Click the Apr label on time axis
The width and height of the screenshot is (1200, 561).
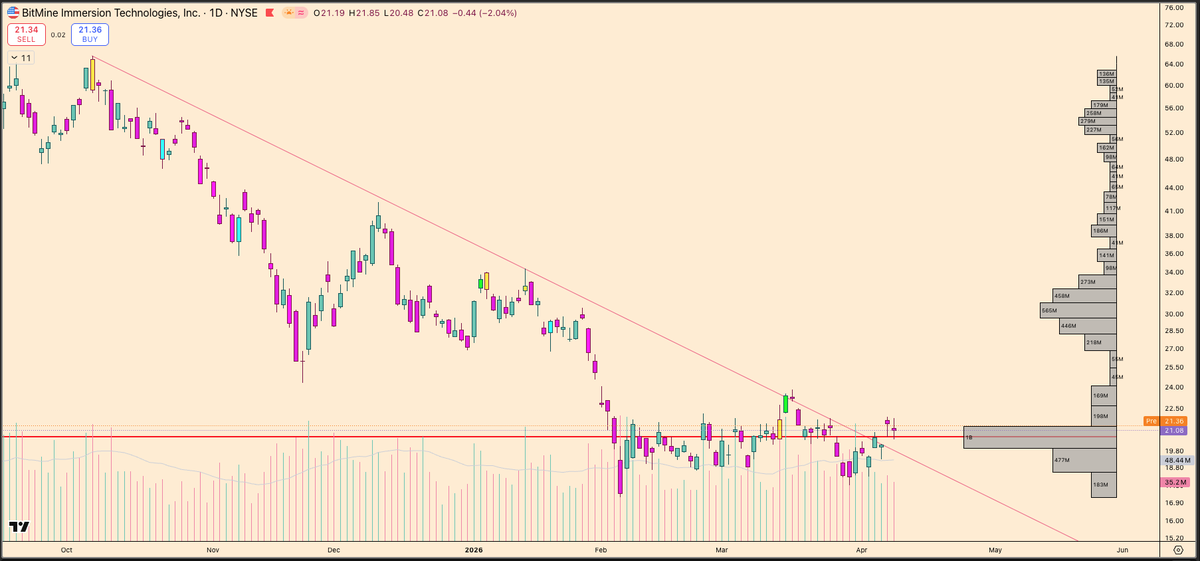(862, 549)
